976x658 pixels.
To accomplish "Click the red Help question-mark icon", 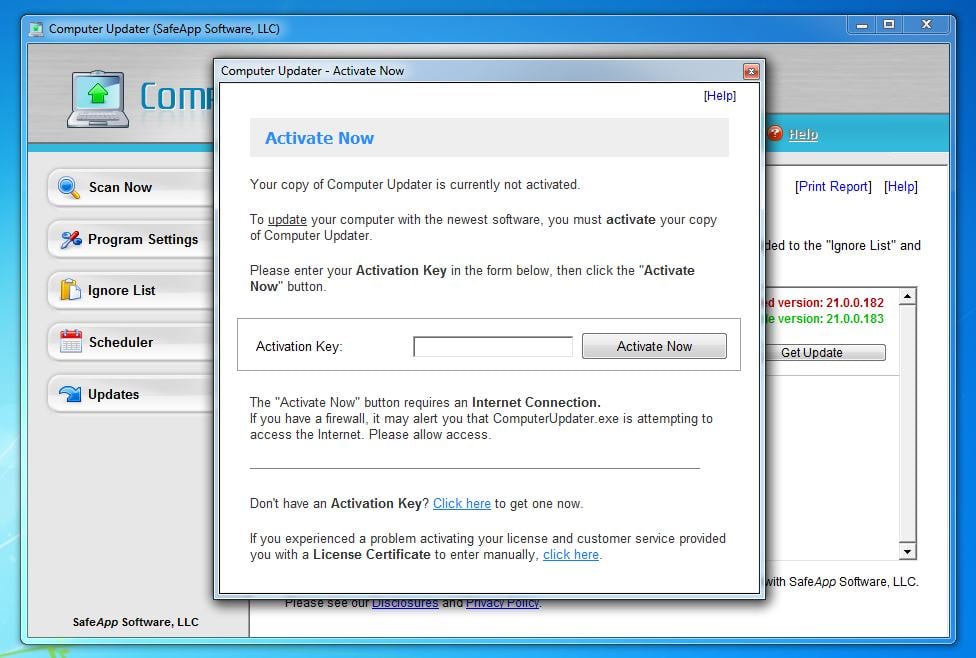I will [x=775, y=133].
